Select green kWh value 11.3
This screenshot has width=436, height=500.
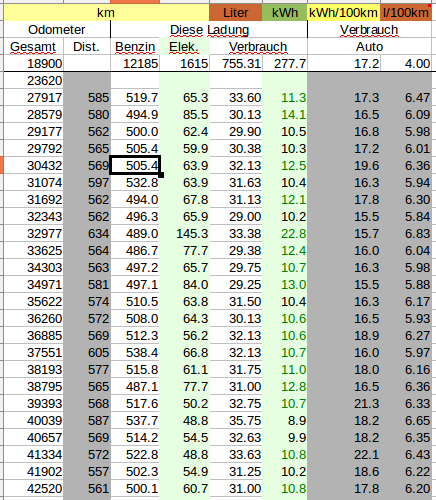(285, 98)
